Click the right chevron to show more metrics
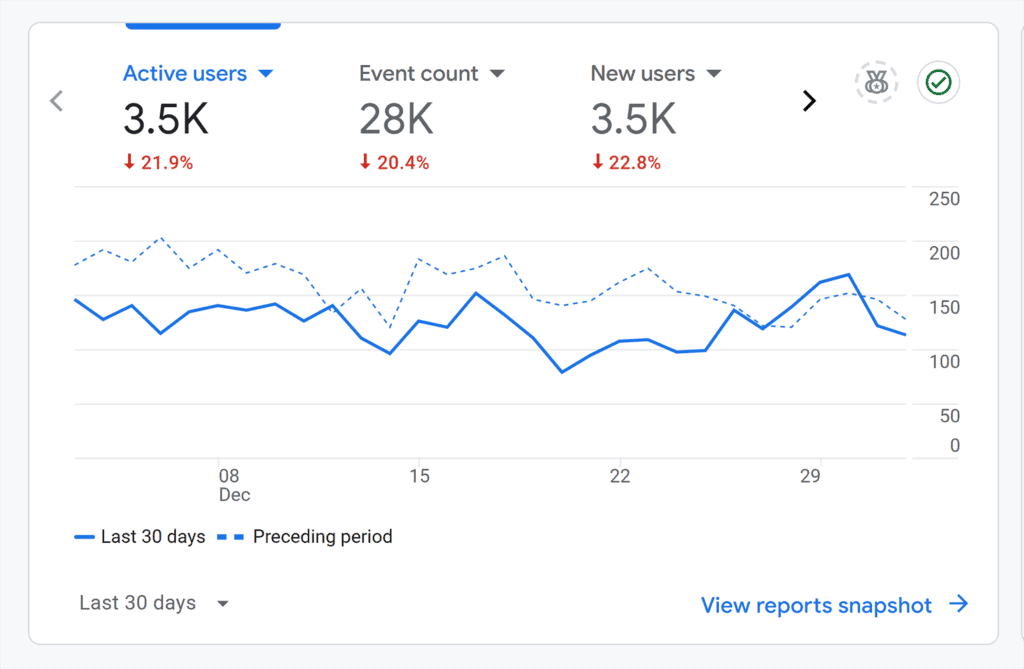This screenshot has height=669, width=1024. pyautogui.click(x=809, y=101)
